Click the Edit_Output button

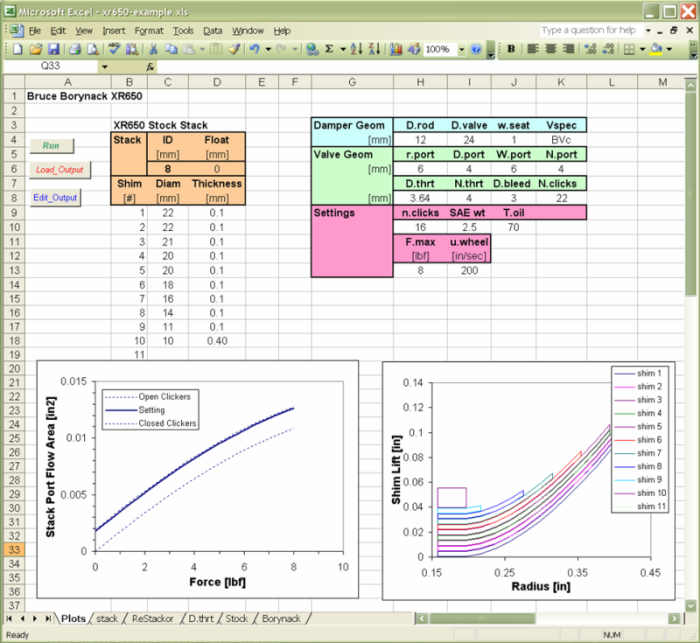(55, 197)
